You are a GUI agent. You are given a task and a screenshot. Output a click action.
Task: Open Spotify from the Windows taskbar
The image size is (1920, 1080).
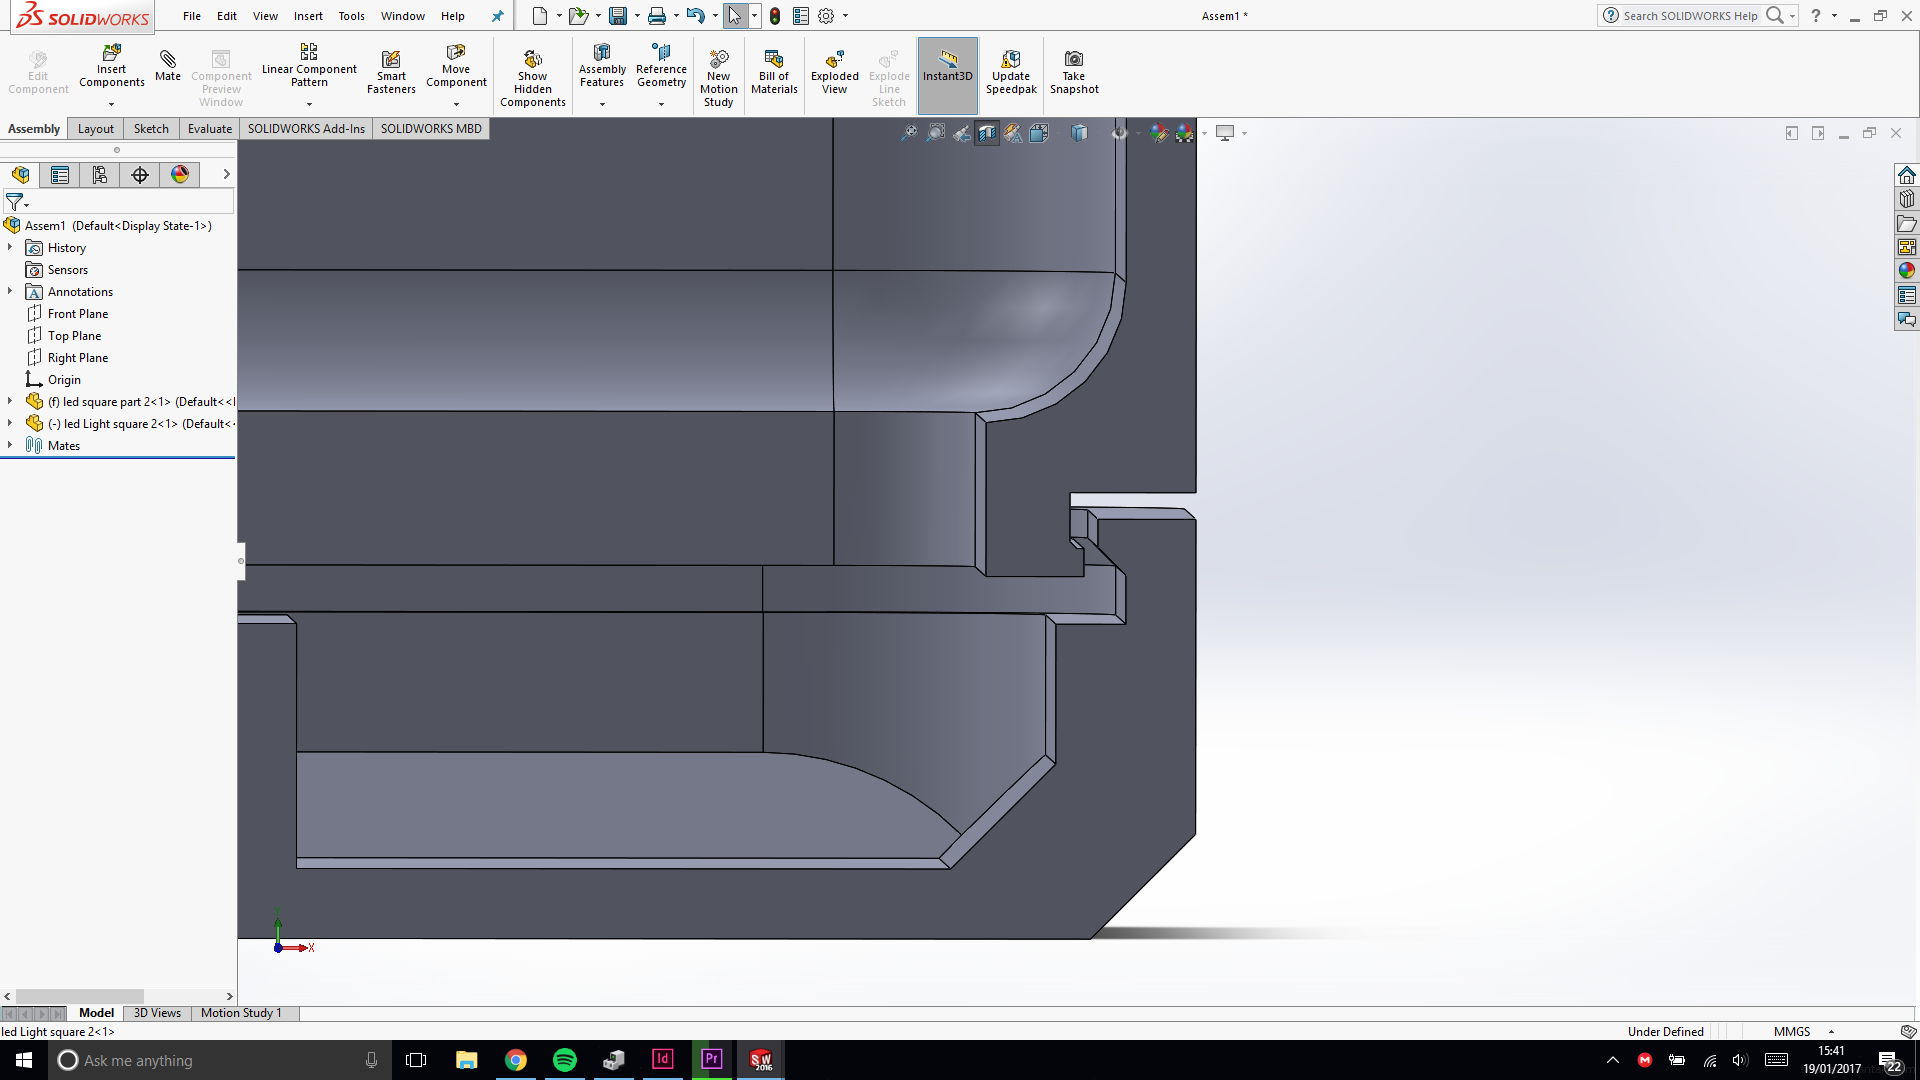565,1060
